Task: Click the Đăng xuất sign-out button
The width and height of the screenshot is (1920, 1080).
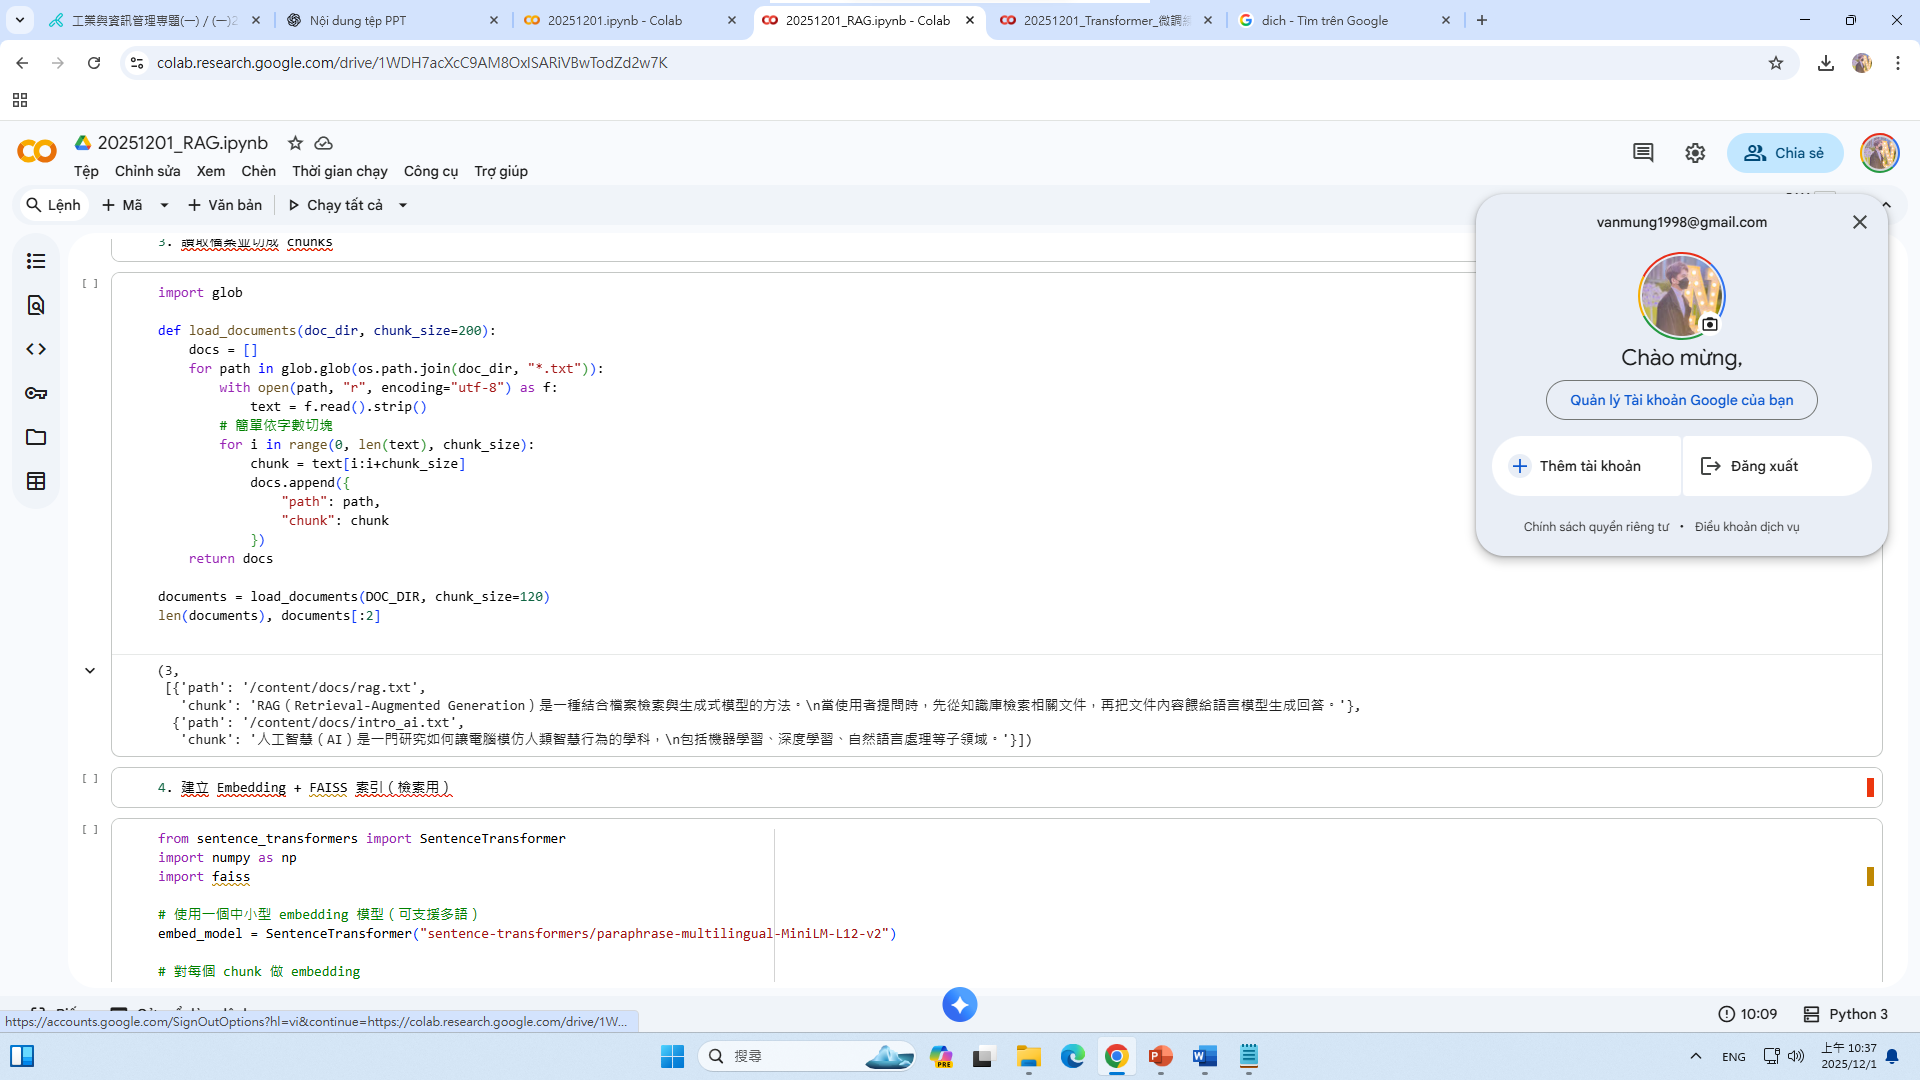Action: pos(1764,466)
